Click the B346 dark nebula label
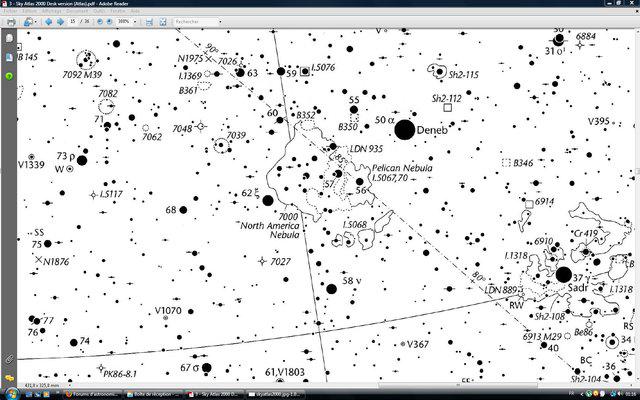This screenshot has height=400, width=640. [x=523, y=163]
